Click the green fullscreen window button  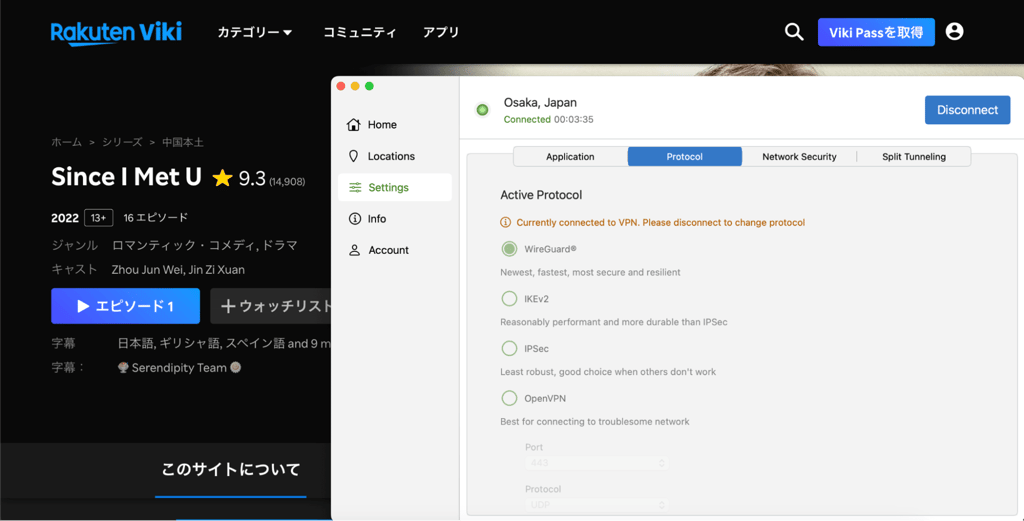370,86
